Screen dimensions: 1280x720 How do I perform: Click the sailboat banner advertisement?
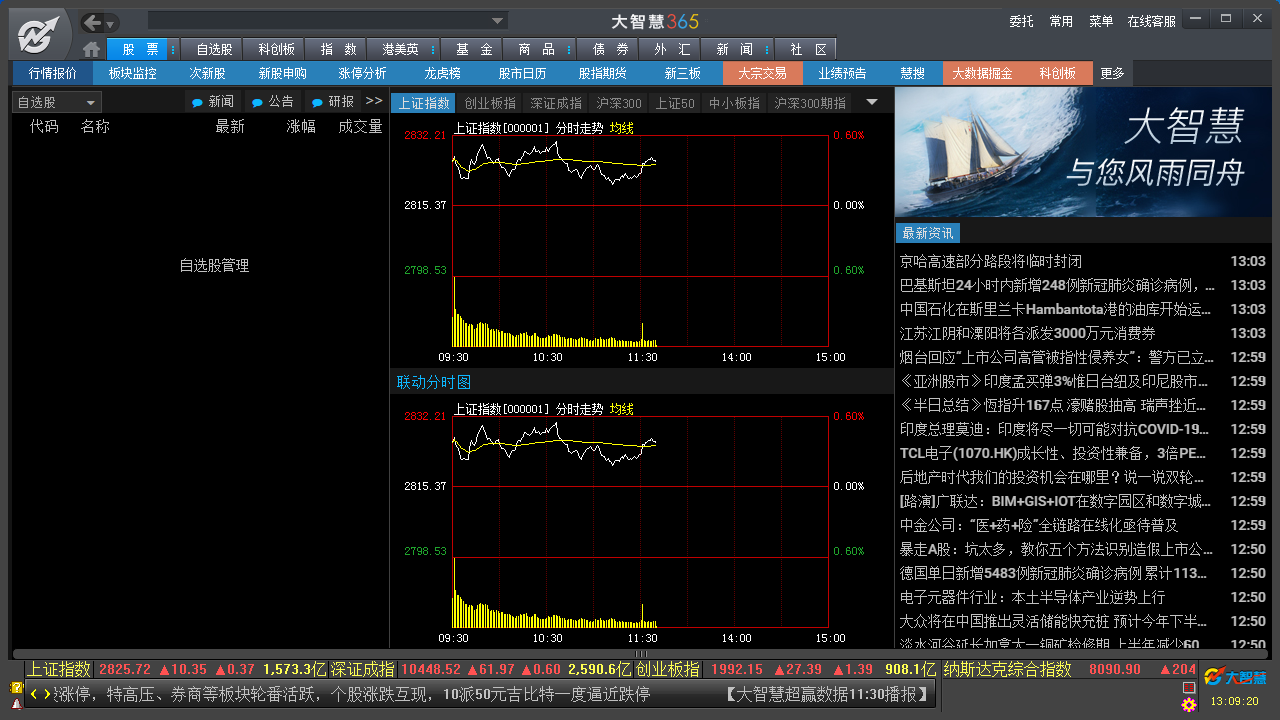tap(1085, 152)
